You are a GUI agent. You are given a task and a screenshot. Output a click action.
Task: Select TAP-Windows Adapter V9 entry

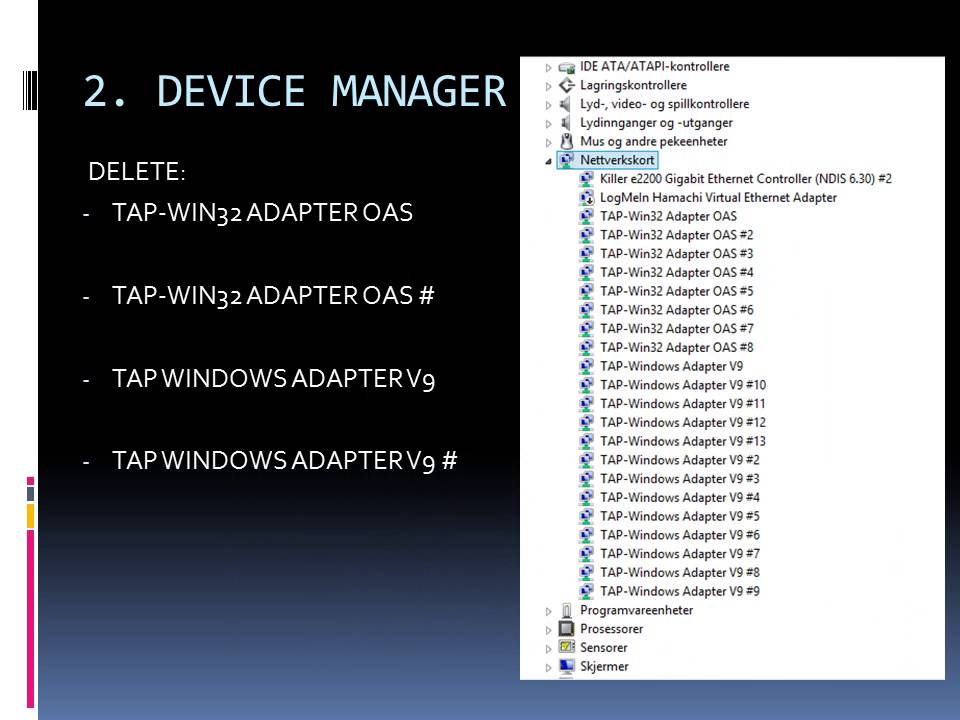coord(671,366)
